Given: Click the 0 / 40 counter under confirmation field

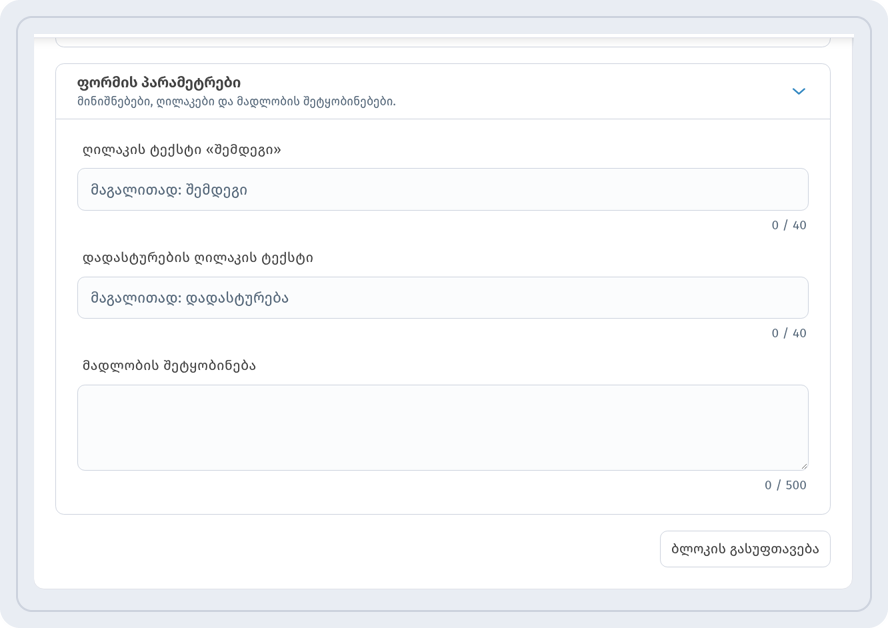Looking at the screenshot, I should (x=789, y=334).
